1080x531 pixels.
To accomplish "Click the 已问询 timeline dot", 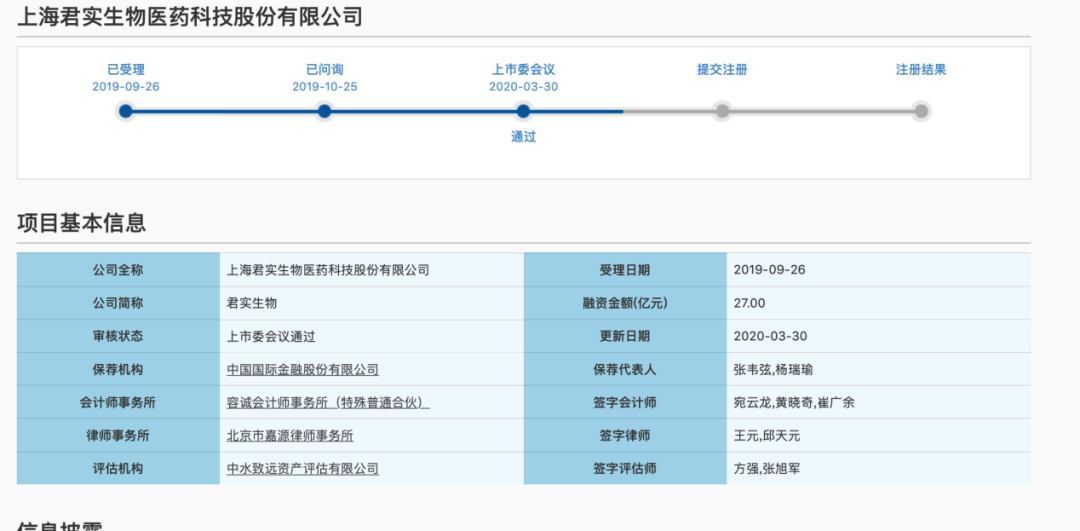I will click(x=324, y=111).
